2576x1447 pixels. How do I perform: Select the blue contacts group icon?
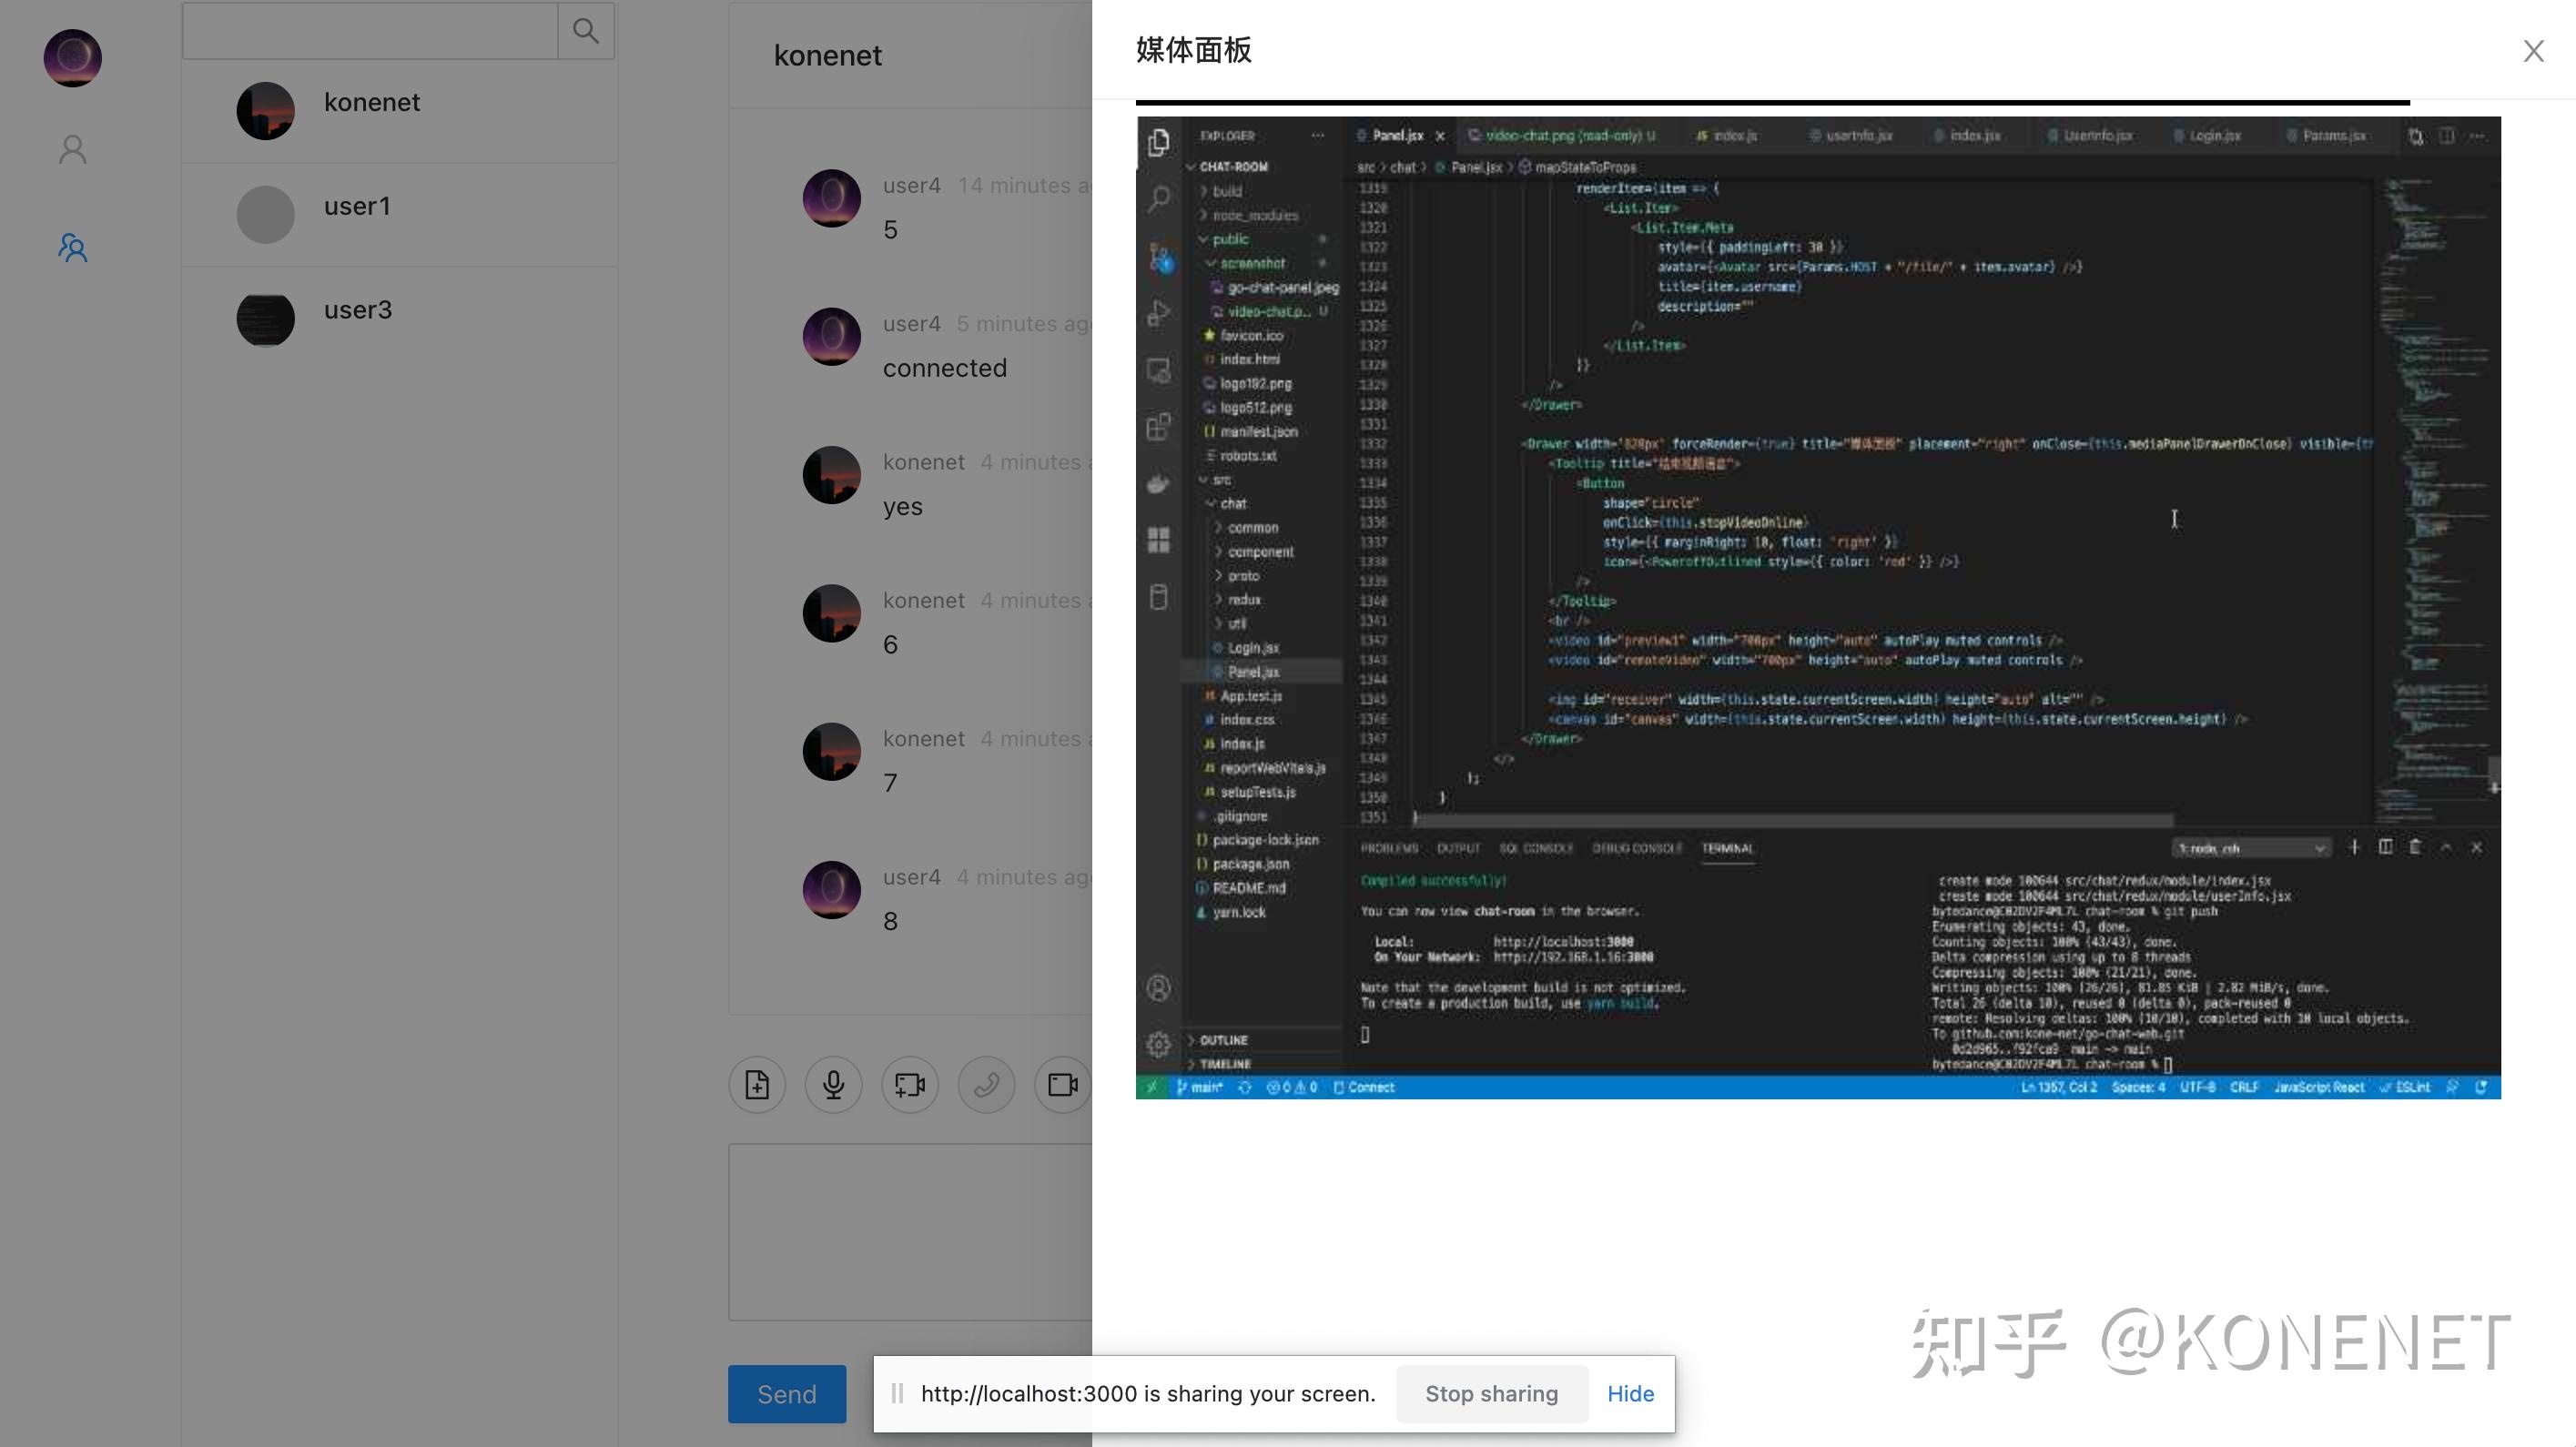71,247
